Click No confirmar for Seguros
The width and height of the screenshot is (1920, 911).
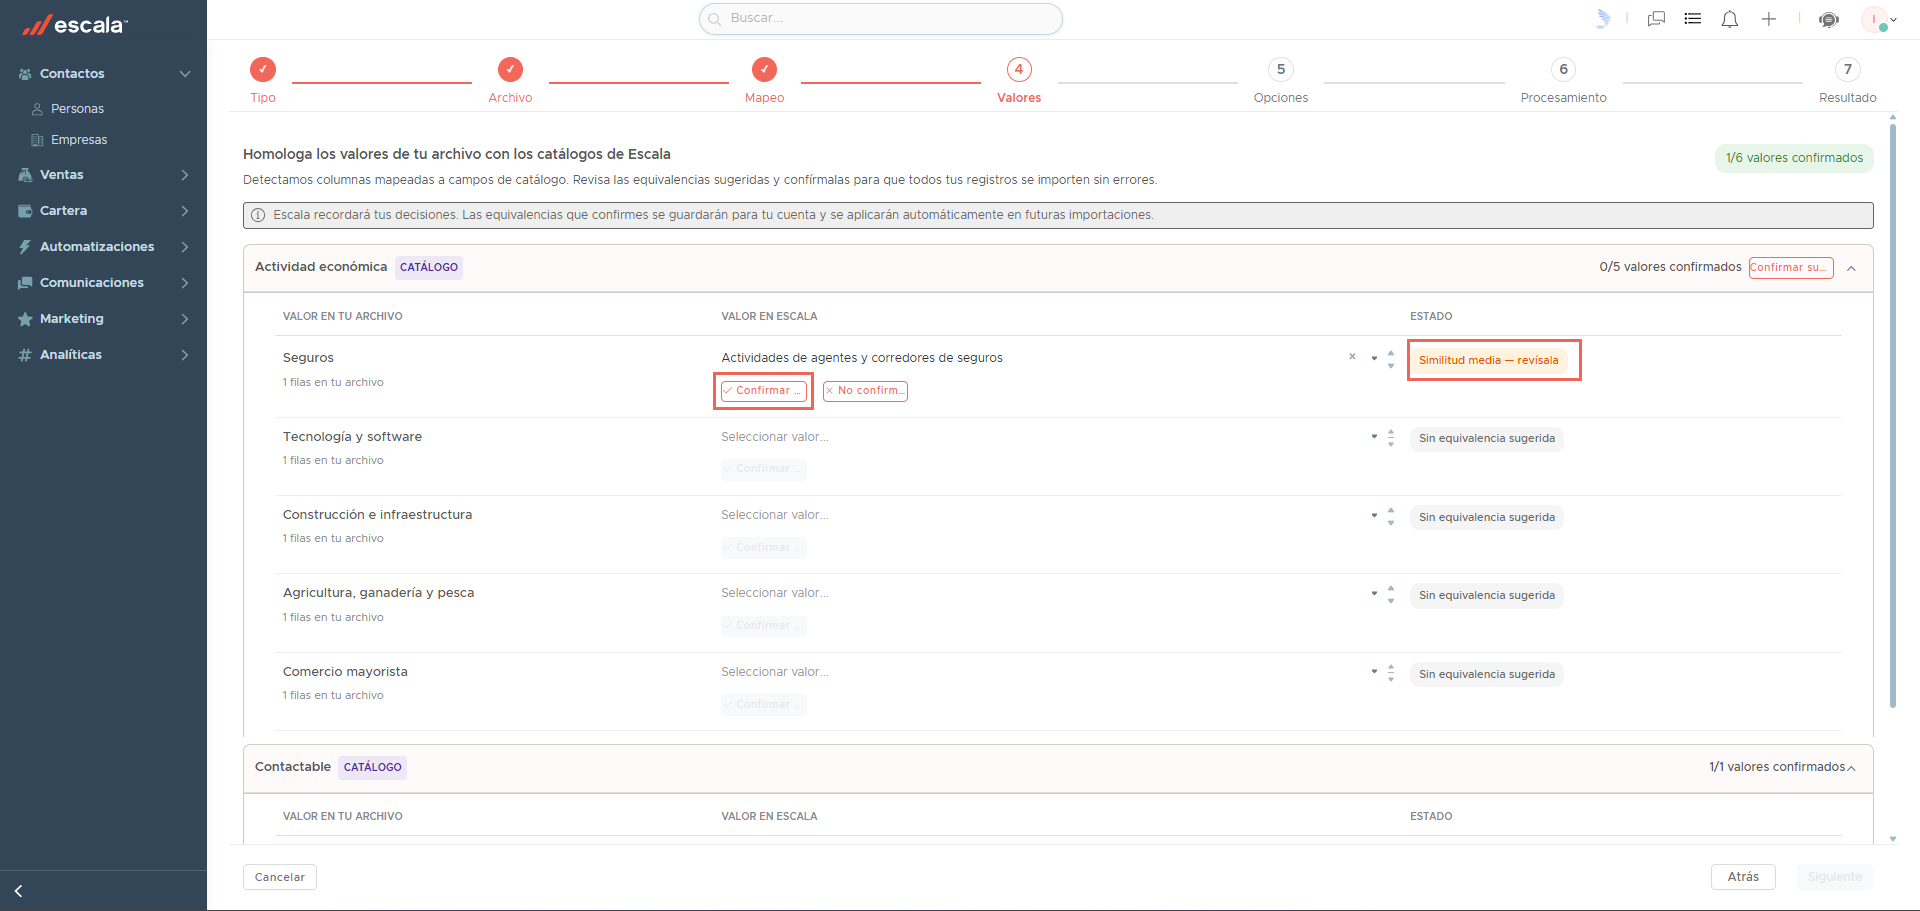click(865, 391)
